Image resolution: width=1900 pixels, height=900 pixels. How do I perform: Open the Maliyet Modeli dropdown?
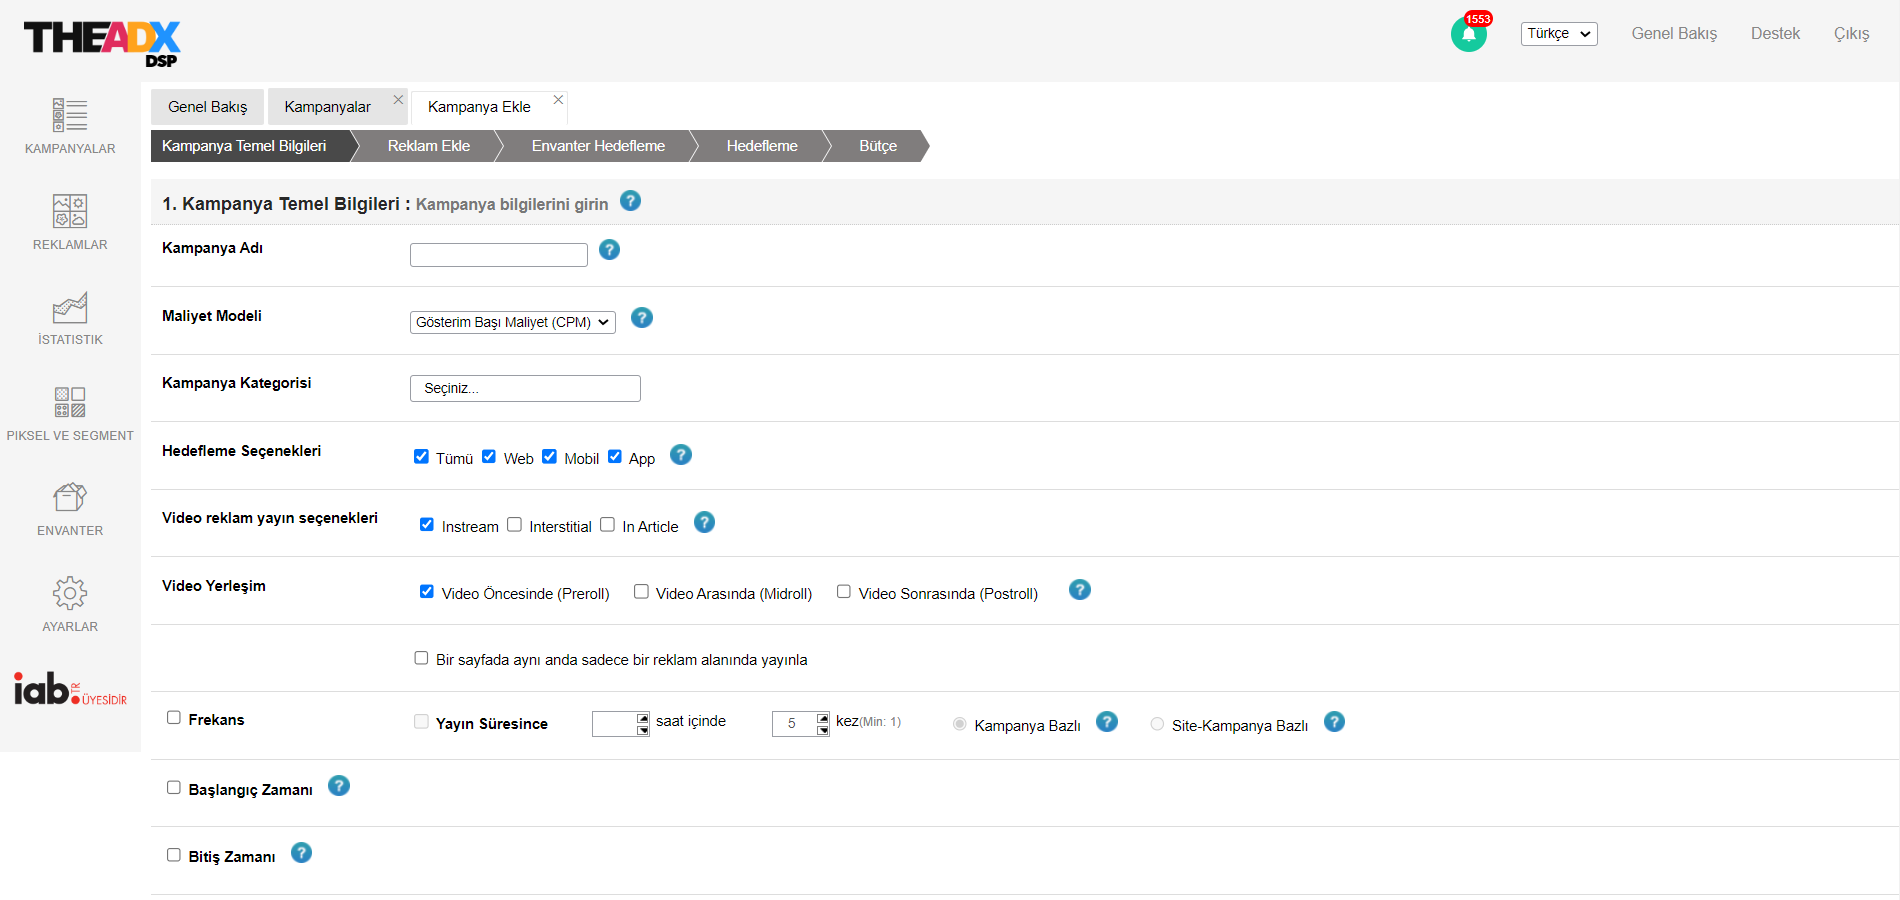[512, 322]
